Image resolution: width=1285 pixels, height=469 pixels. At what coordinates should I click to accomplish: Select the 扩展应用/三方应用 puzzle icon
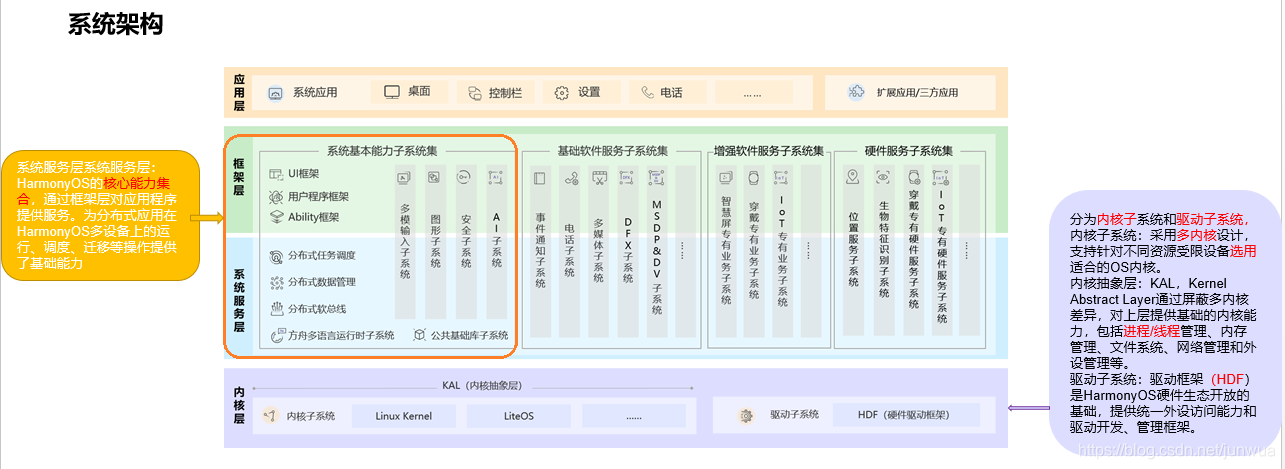[x=857, y=92]
